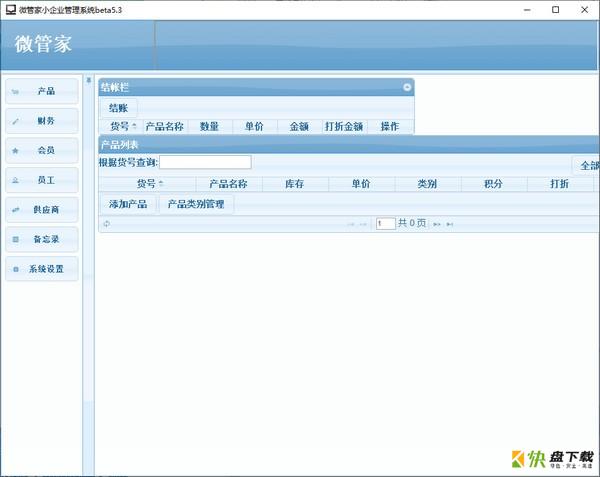Click the 微管家 logo title
Screen dimensions: 600x477
point(43,44)
